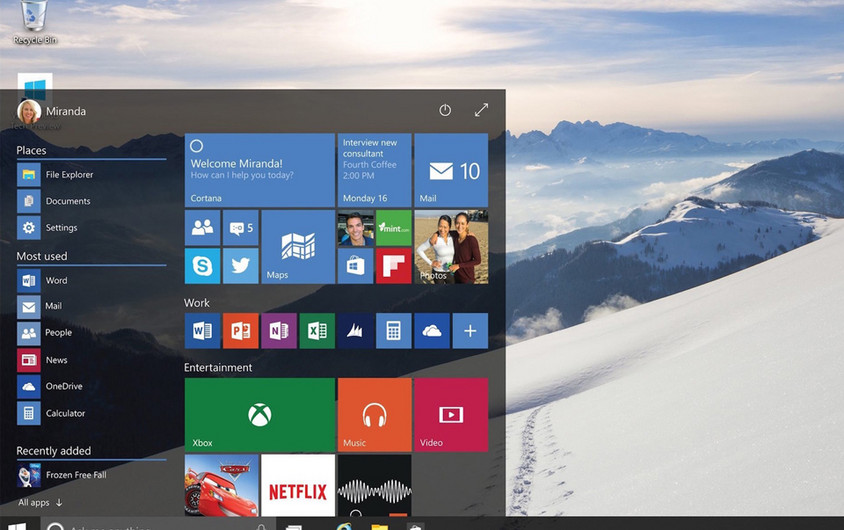The height and width of the screenshot is (530, 844).
Task: Launch the Word tile in Work group
Action: point(202,331)
